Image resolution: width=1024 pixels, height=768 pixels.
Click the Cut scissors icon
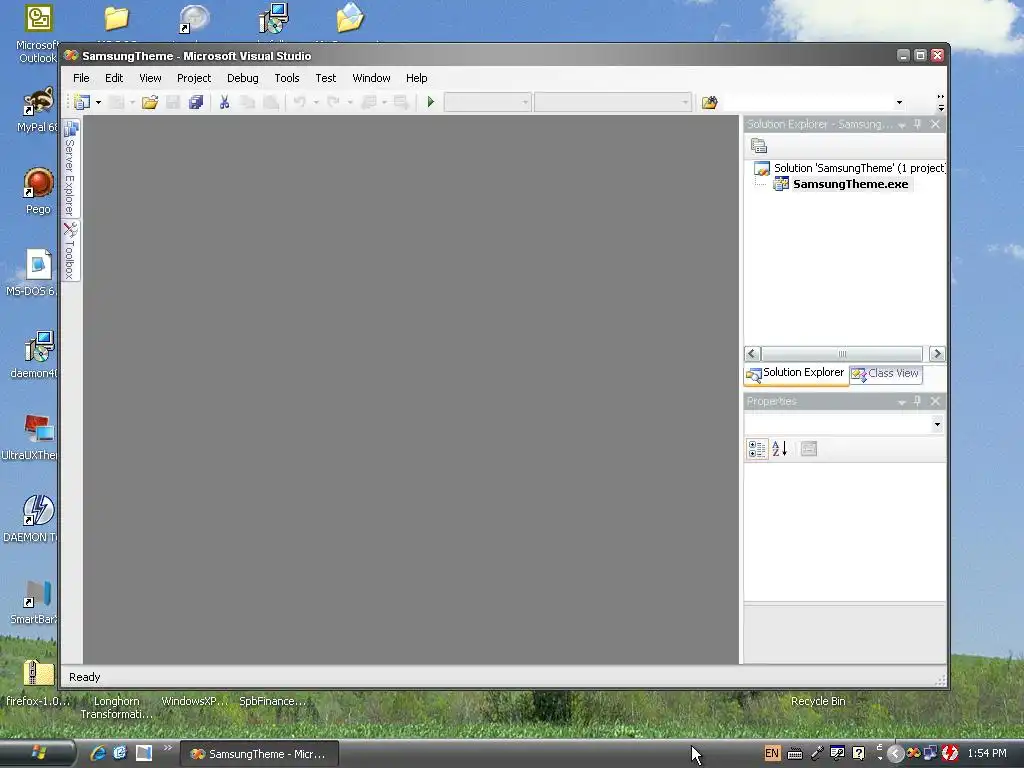click(224, 102)
